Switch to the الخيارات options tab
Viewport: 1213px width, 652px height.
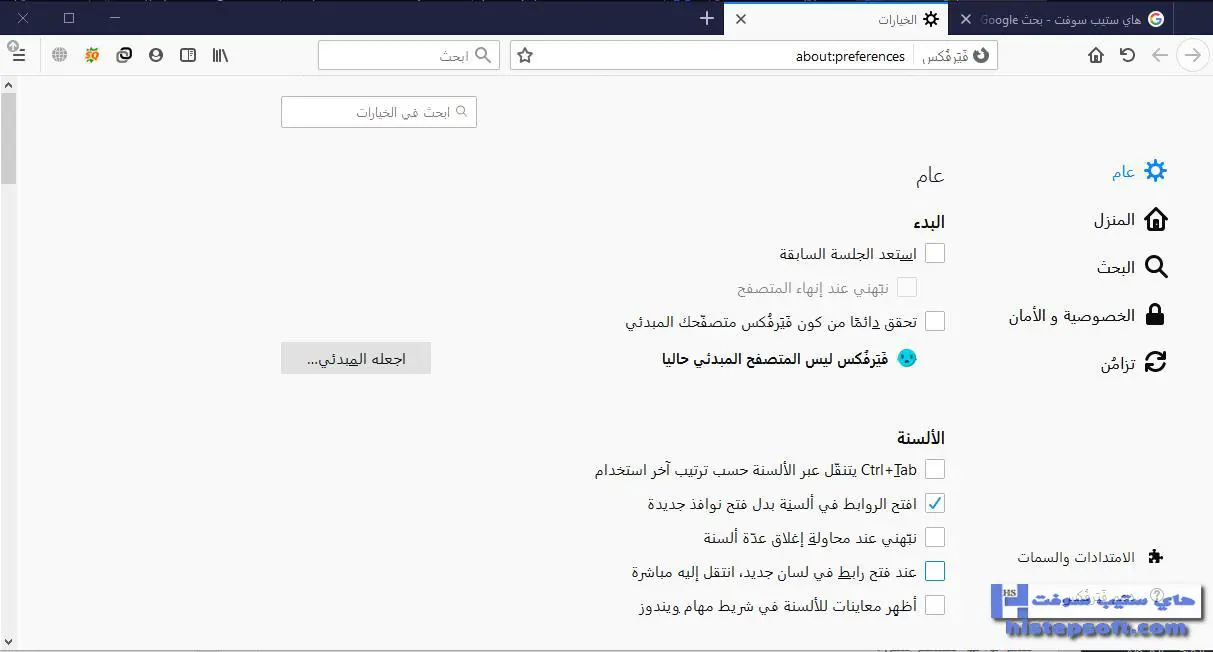(835, 19)
